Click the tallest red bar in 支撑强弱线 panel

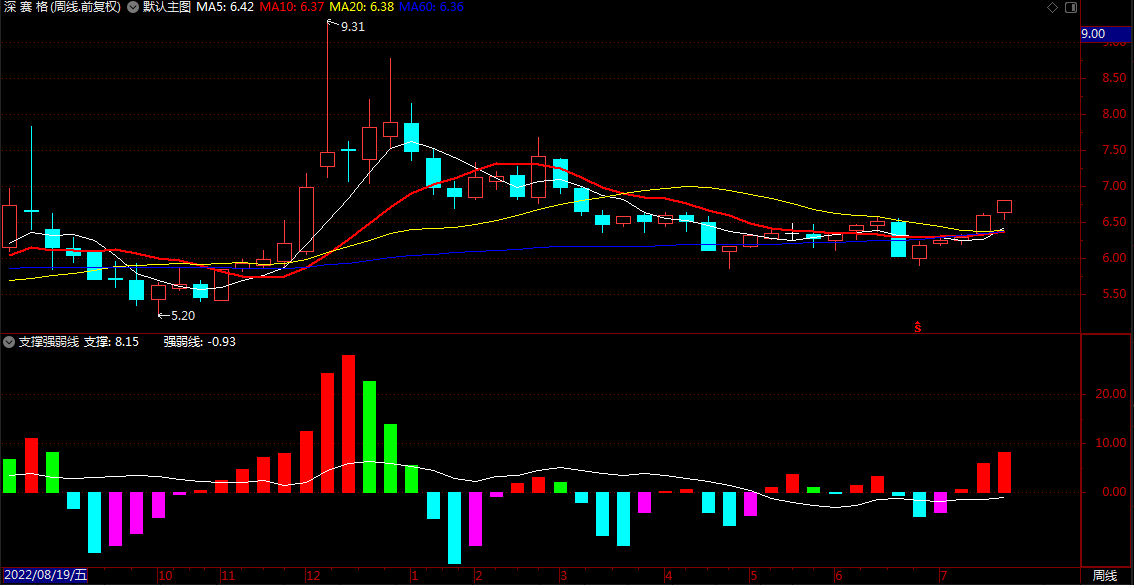pos(349,424)
